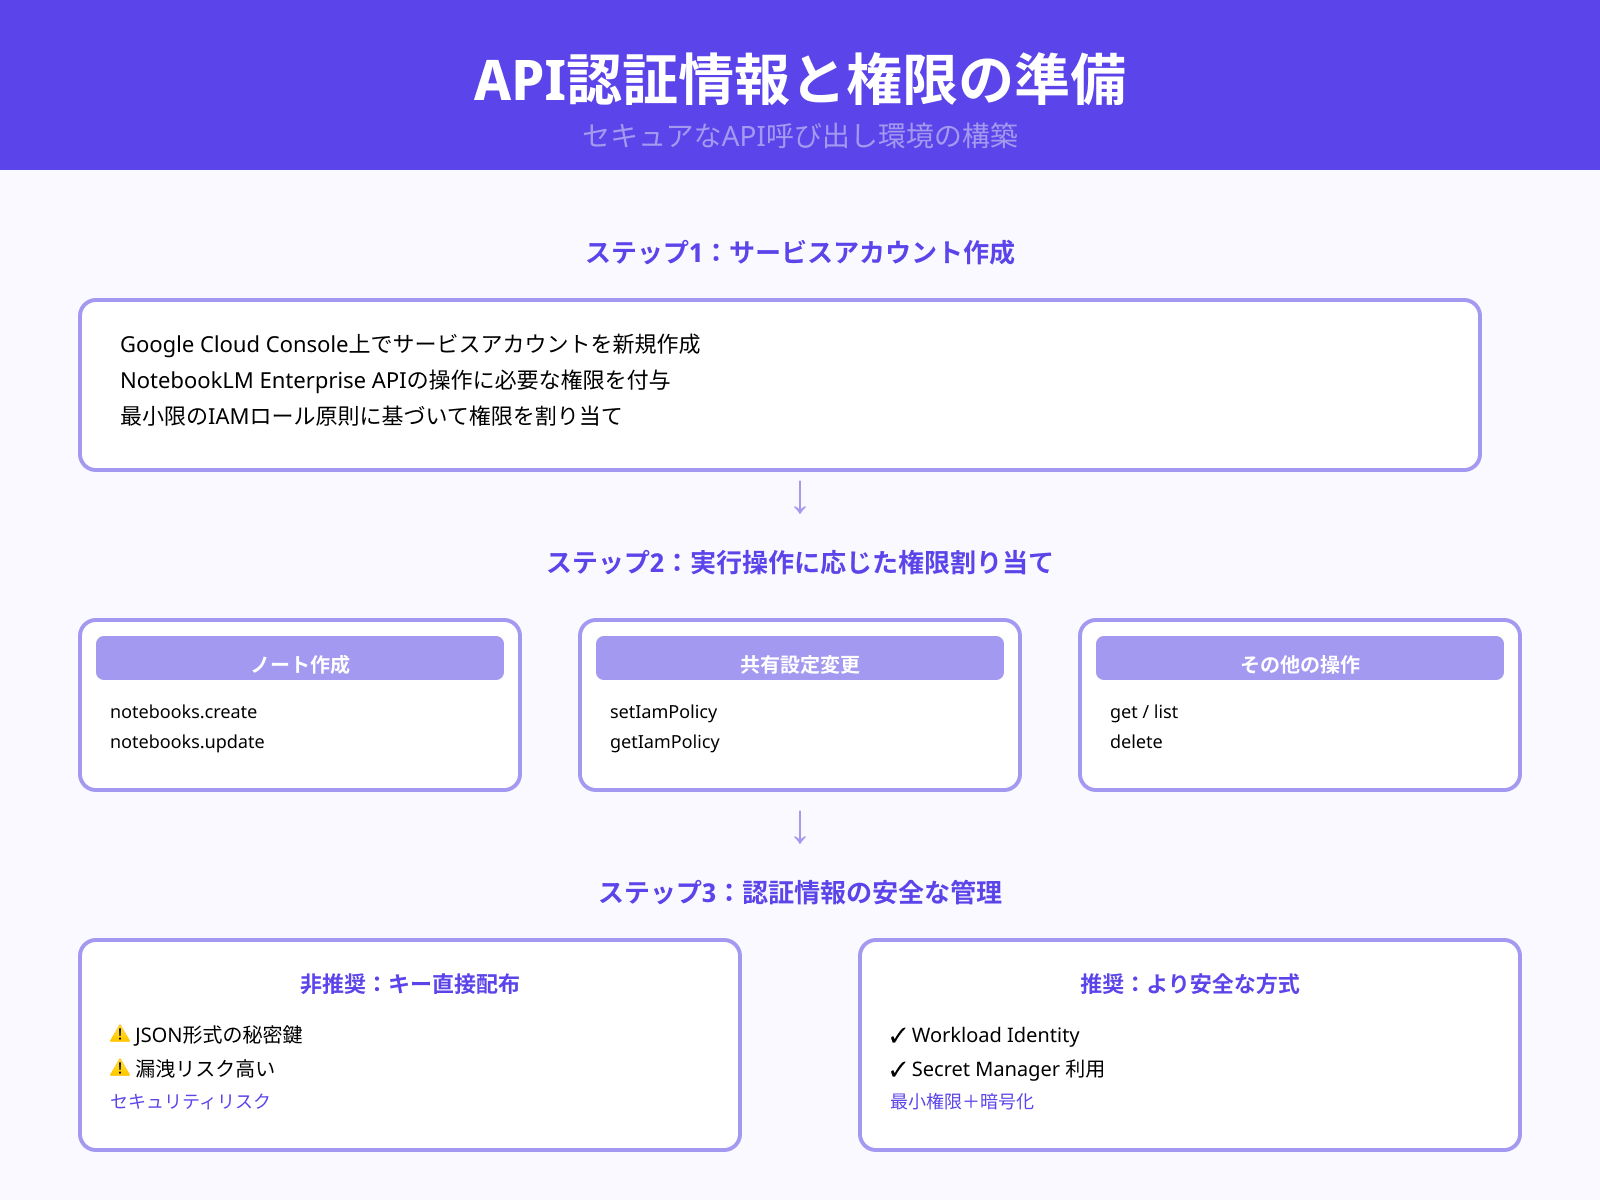The image size is (1600, 1200).
Task: Select the checkmark next to Workload Identity
Action: coord(897,1035)
